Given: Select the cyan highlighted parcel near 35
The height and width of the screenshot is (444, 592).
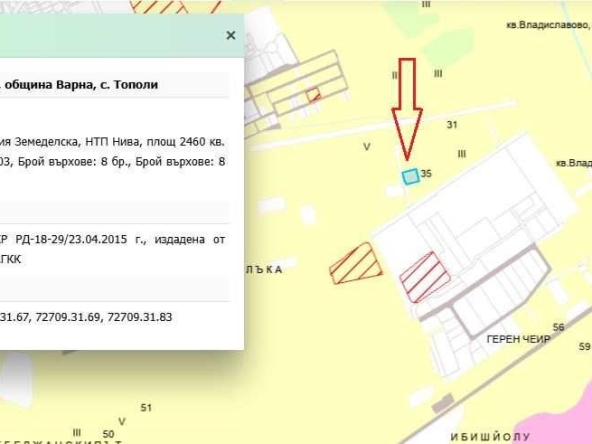Looking at the screenshot, I should (x=410, y=176).
